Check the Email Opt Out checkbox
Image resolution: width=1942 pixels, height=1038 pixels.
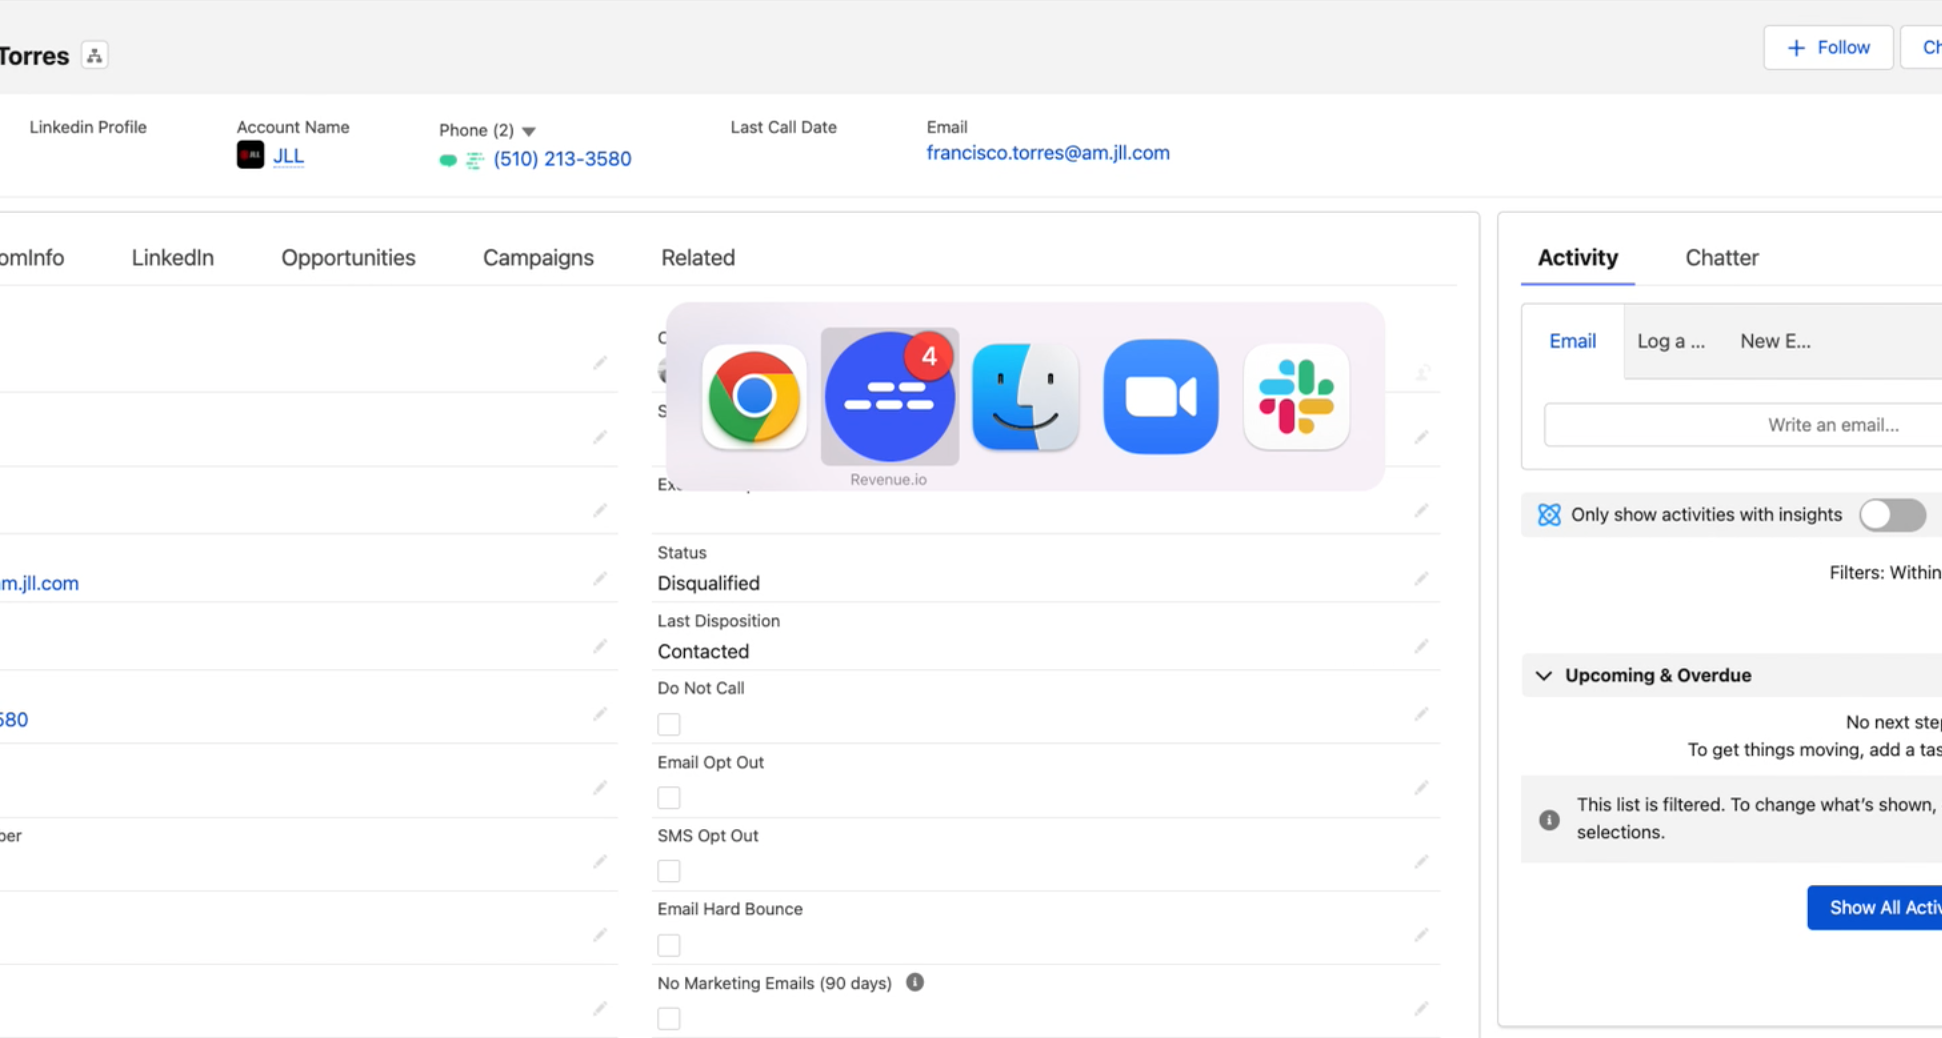click(x=669, y=798)
